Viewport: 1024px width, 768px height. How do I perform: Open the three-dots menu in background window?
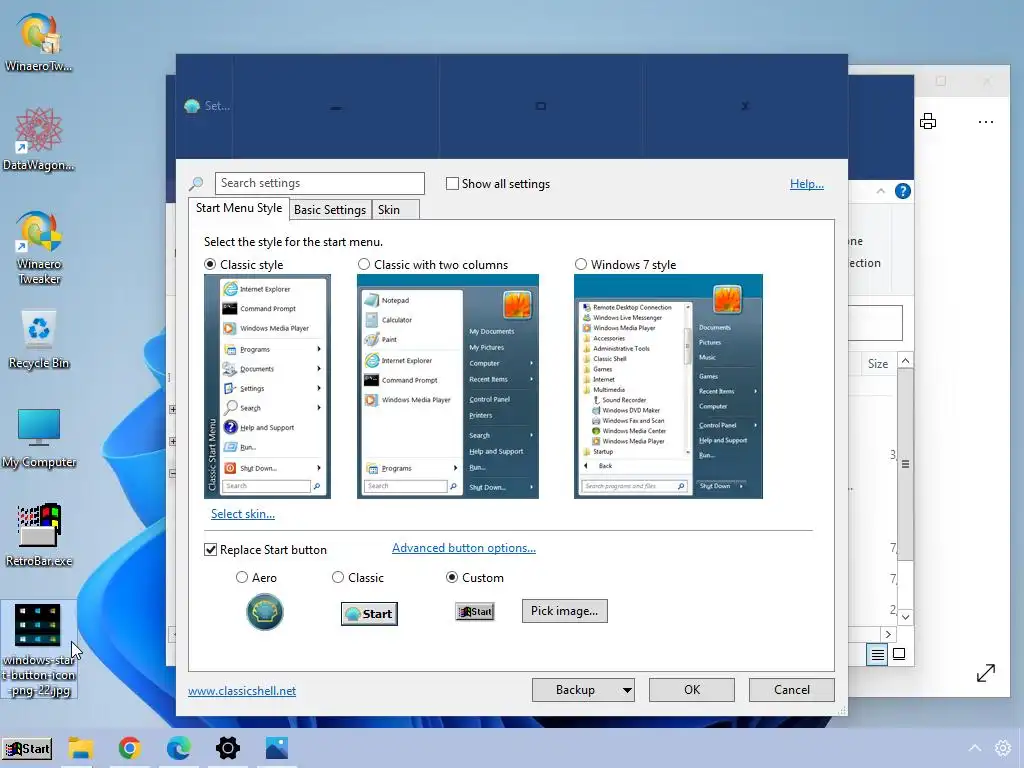tap(986, 121)
